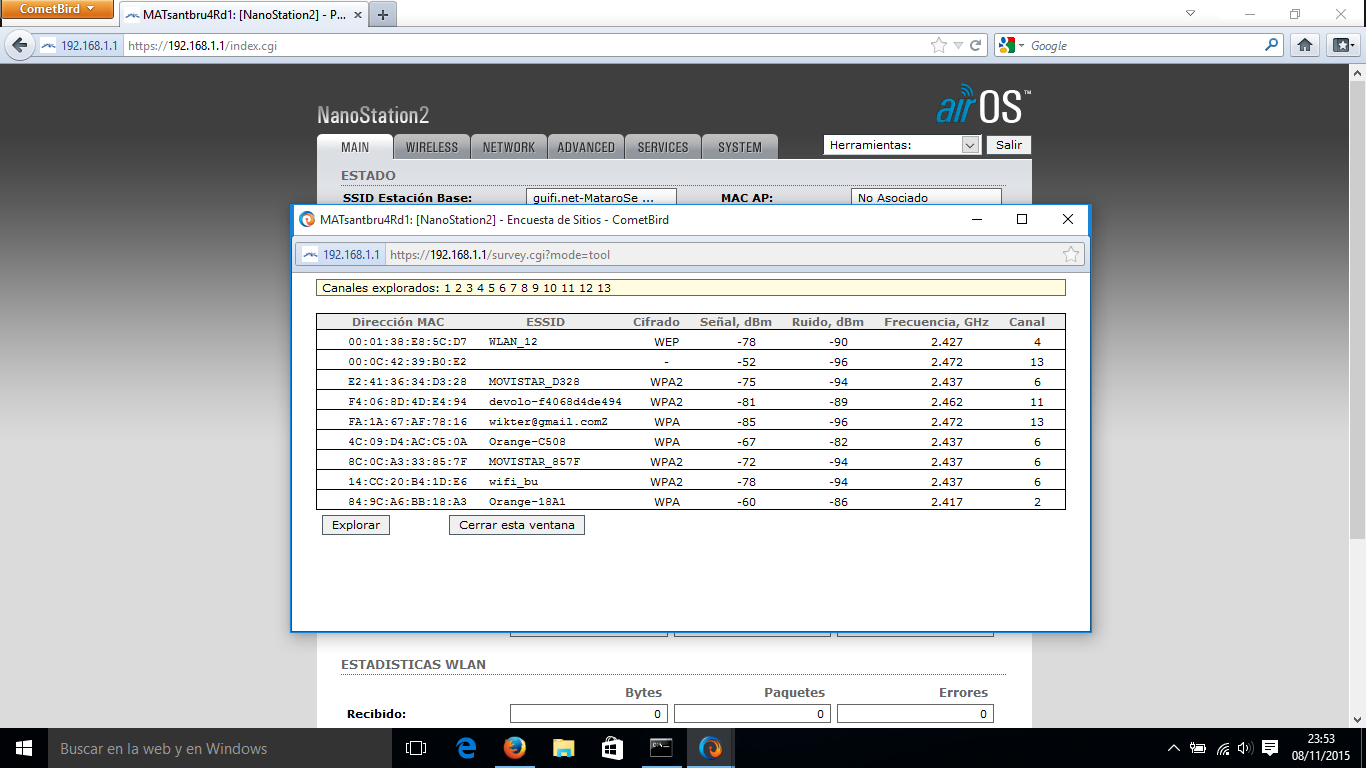Open the command prompt taskbar icon
The height and width of the screenshot is (768, 1366).
[x=661, y=748]
